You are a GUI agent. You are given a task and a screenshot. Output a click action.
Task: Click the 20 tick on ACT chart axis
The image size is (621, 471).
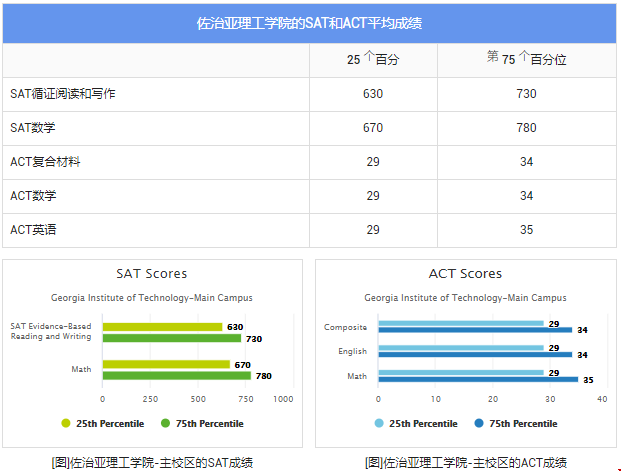click(493, 399)
